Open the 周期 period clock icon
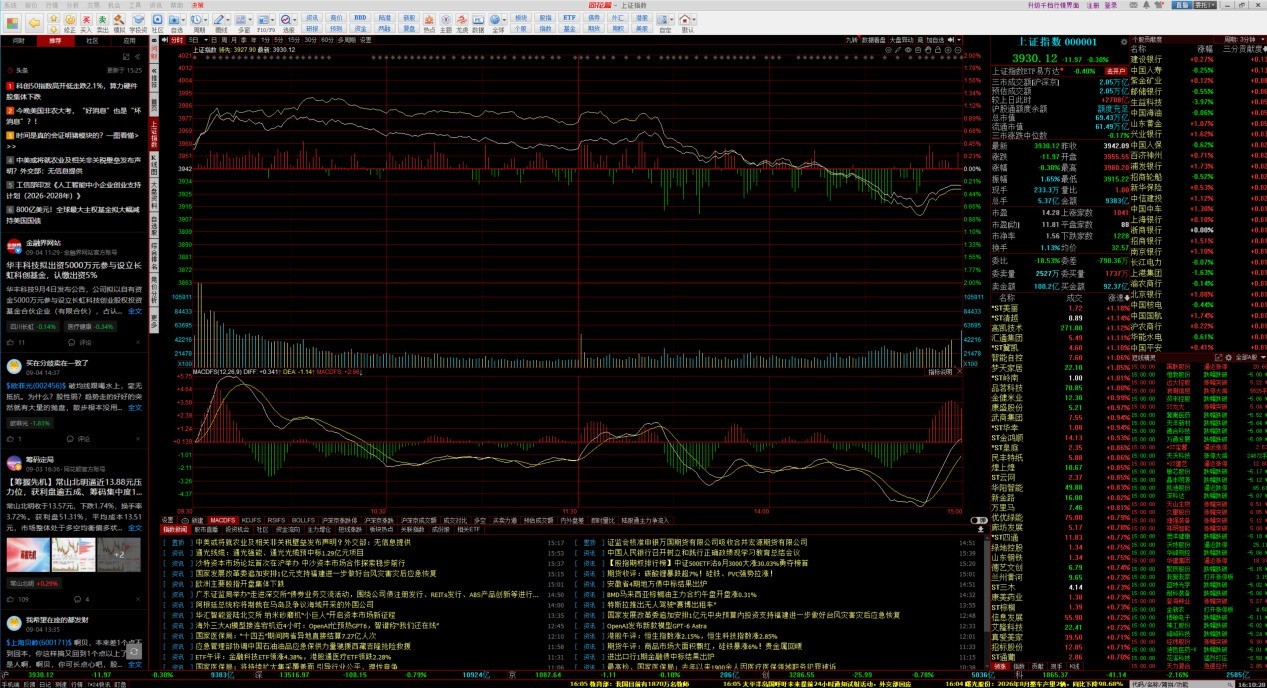The height and width of the screenshot is (688, 1267). tap(196, 22)
